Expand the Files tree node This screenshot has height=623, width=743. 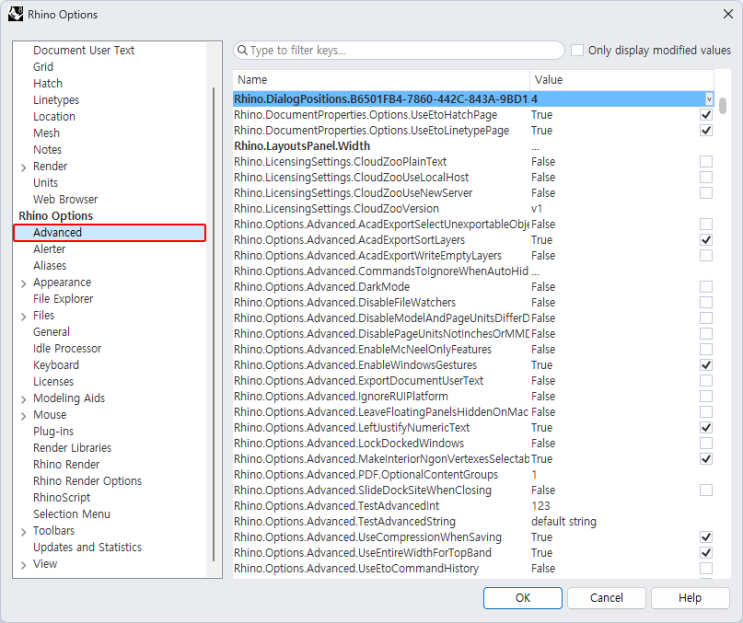tap(23, 316)
